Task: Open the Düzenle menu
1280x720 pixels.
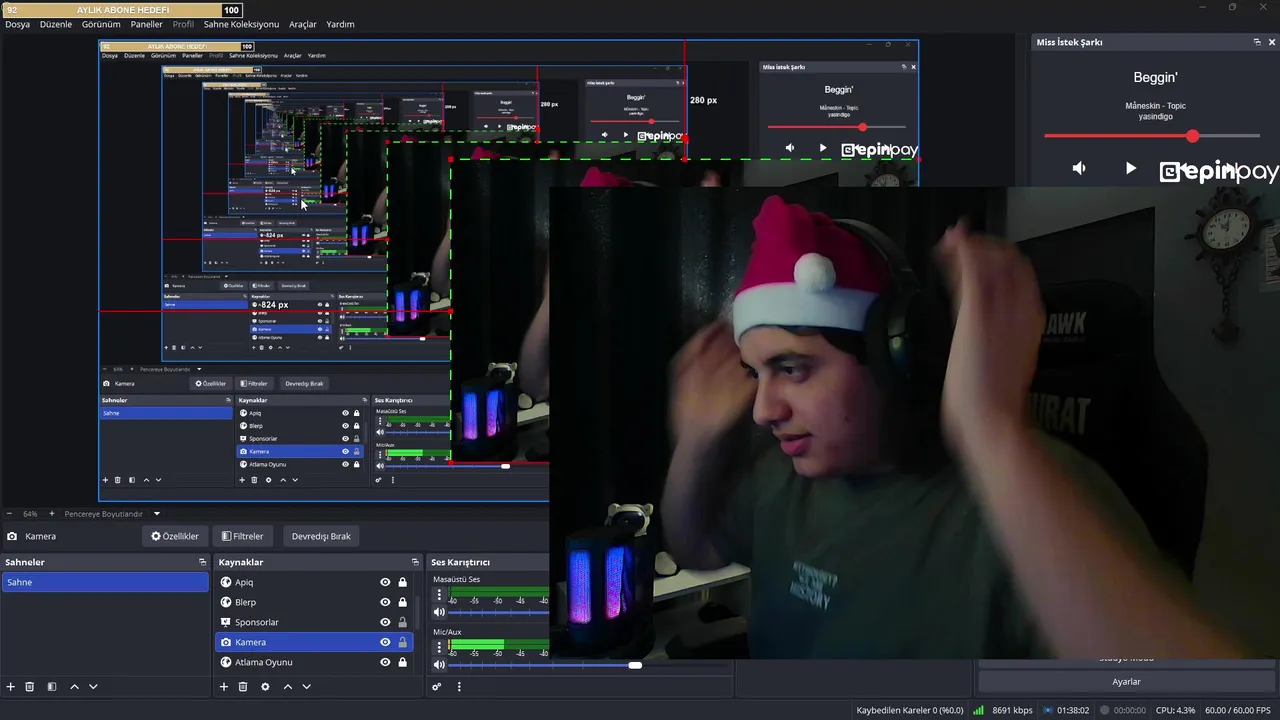Action: coord(56,24)
